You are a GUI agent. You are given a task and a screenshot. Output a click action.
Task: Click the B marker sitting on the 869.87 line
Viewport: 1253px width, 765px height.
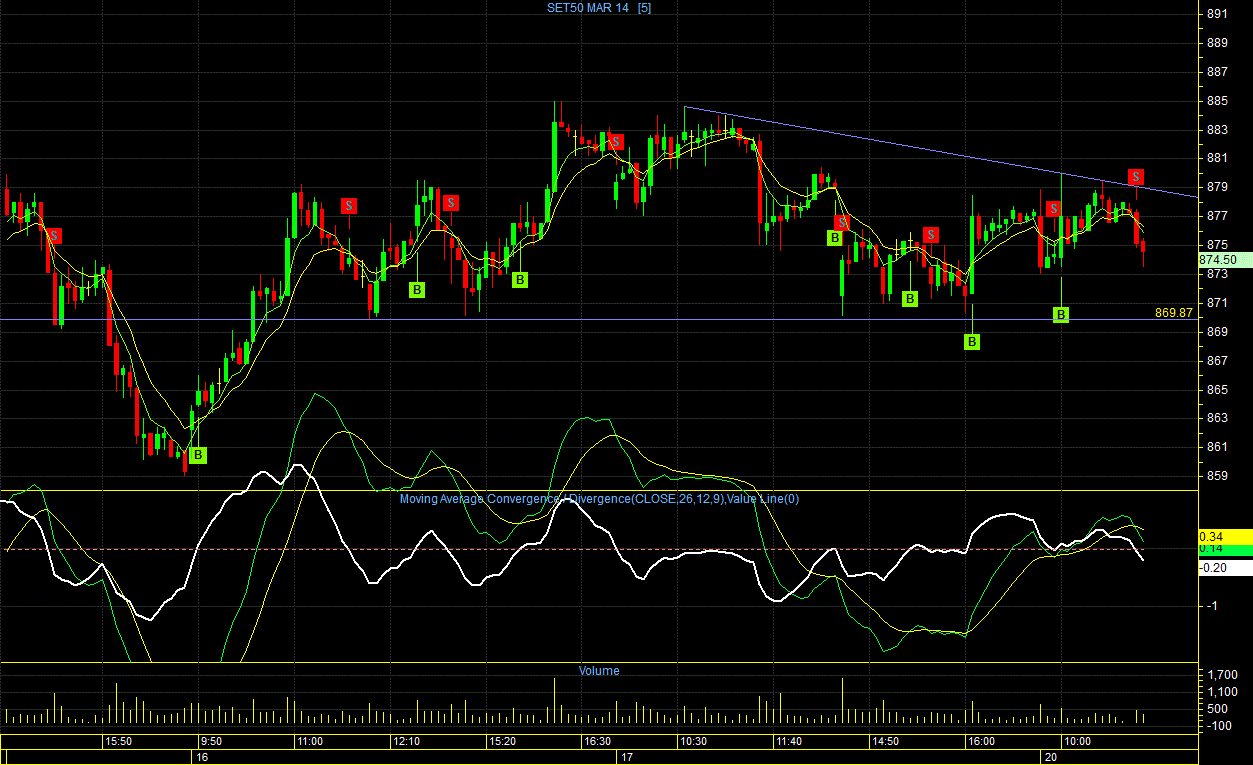[1061, 315]
